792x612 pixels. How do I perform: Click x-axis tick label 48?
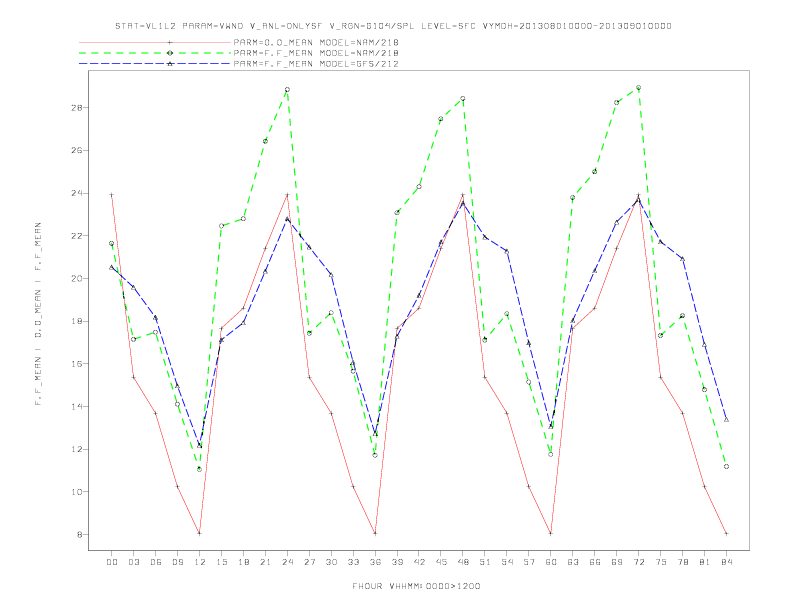[463, 562]
